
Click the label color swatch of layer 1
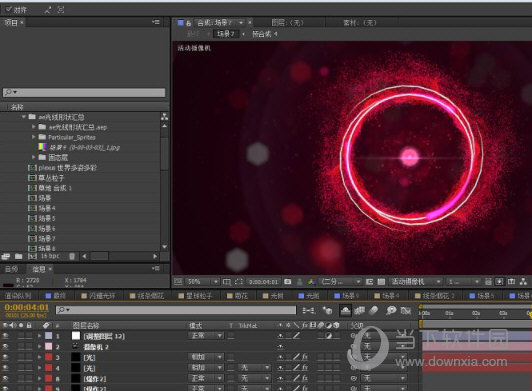49,336
